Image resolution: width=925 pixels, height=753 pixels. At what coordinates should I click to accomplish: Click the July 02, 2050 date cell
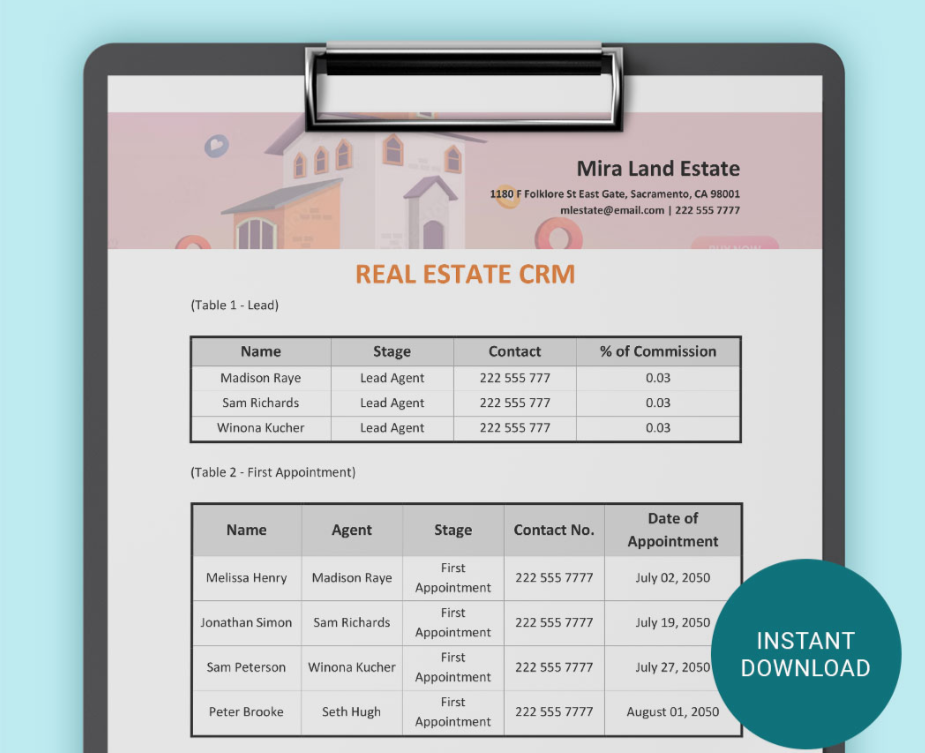pos(673,578)
